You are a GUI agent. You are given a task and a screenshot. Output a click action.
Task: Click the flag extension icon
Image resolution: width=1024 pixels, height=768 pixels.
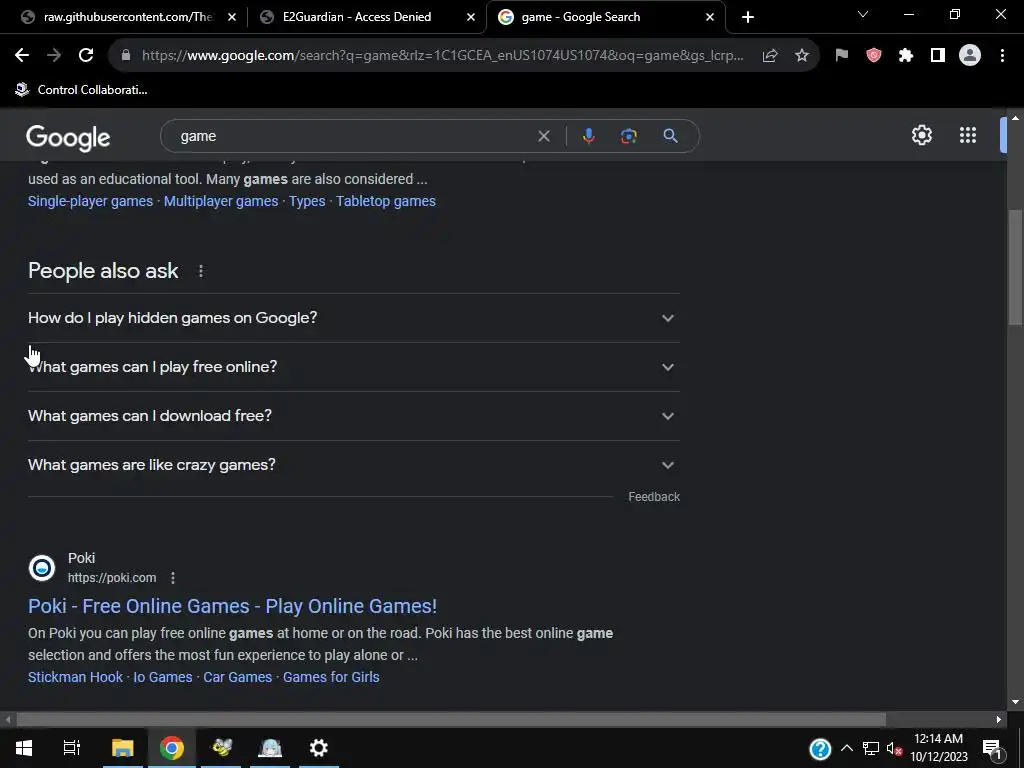(842, 56)
